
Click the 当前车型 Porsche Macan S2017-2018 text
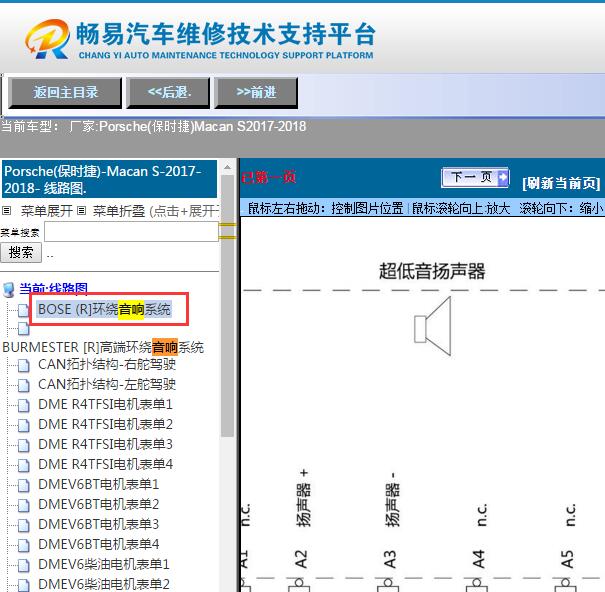tap(154, 127)
